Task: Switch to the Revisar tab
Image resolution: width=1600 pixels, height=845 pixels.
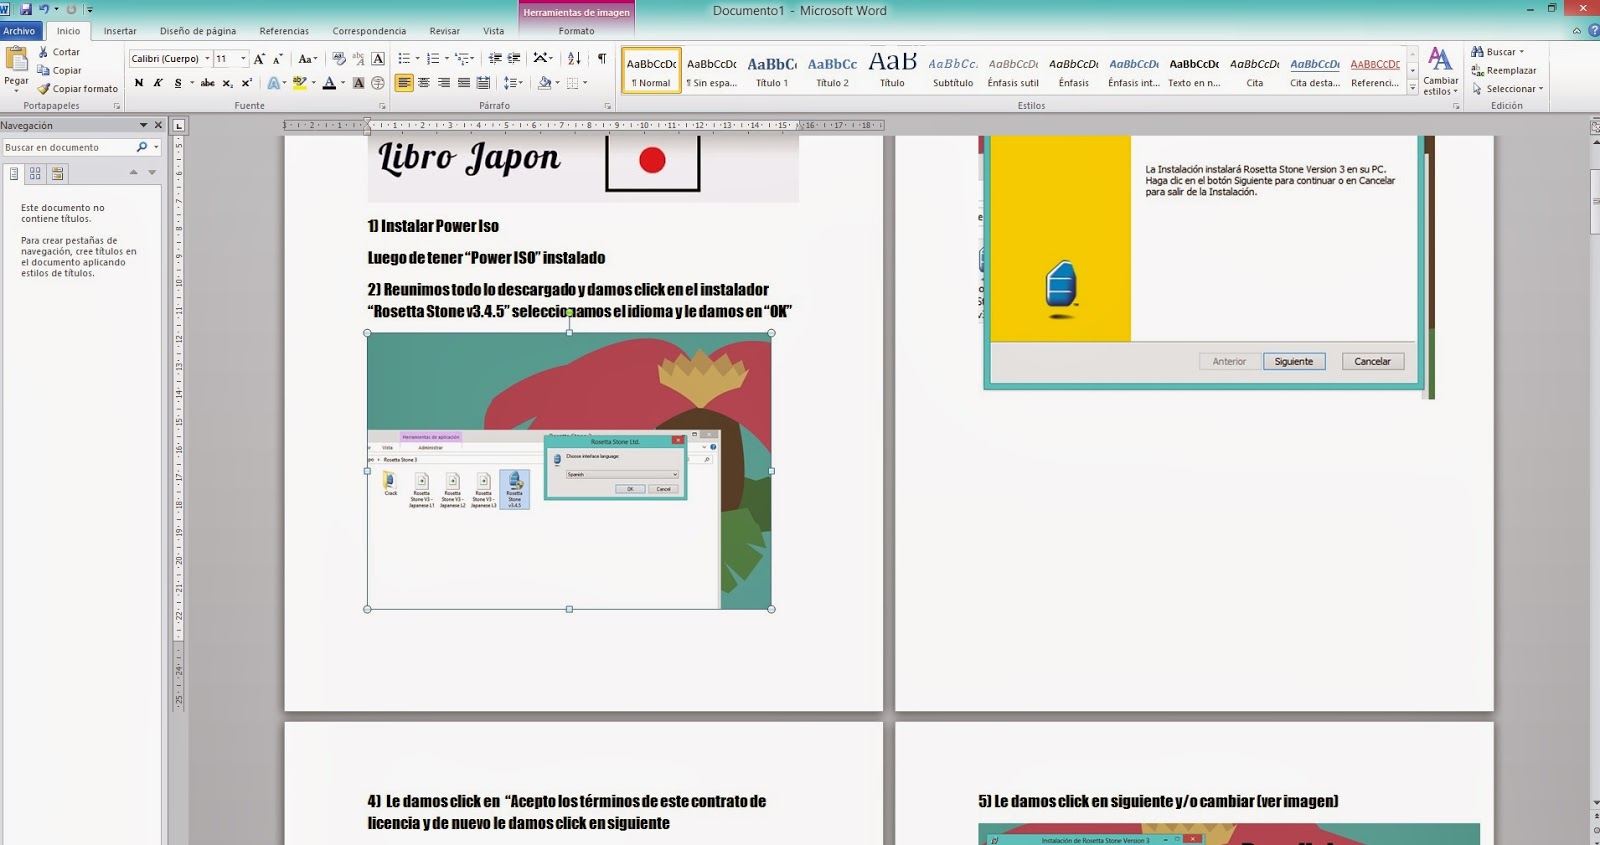Action: [x=445, y=31]
